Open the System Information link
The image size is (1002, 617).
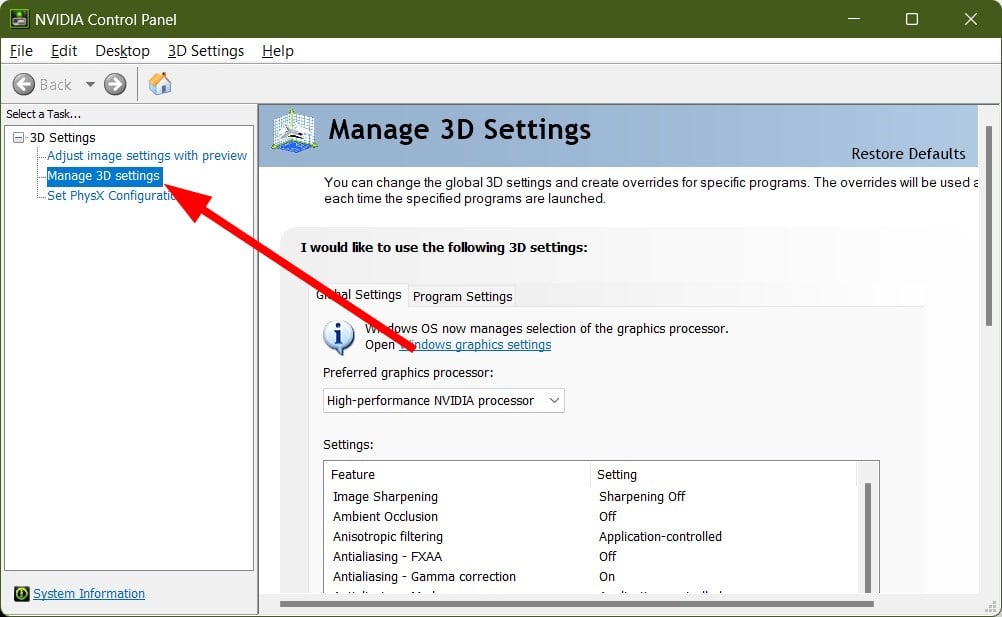[x=89, y=594]
